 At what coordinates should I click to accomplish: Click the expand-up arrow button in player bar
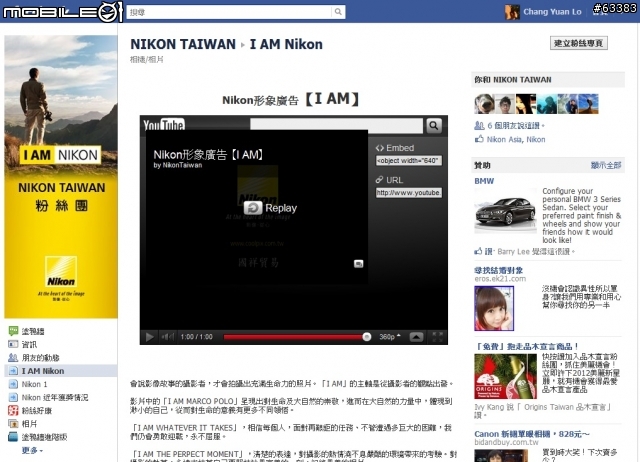(416, 337)
